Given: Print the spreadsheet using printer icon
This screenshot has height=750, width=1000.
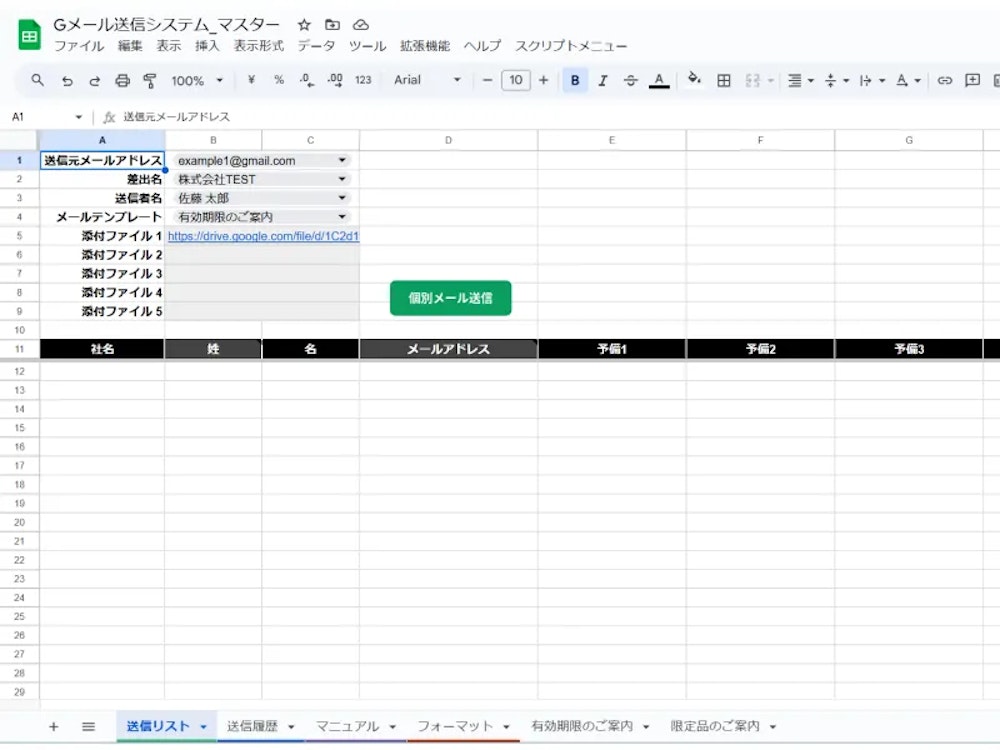Looking at the screenshot, I should pos(122,81).
